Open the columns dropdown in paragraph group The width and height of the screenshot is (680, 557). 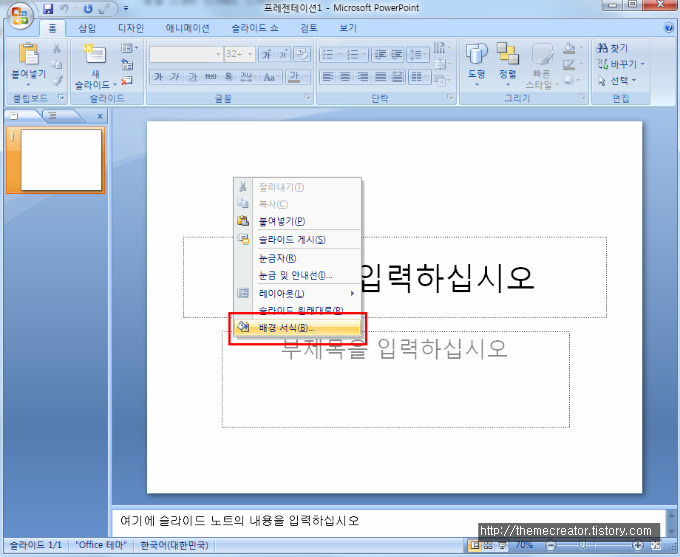point(420,77)
